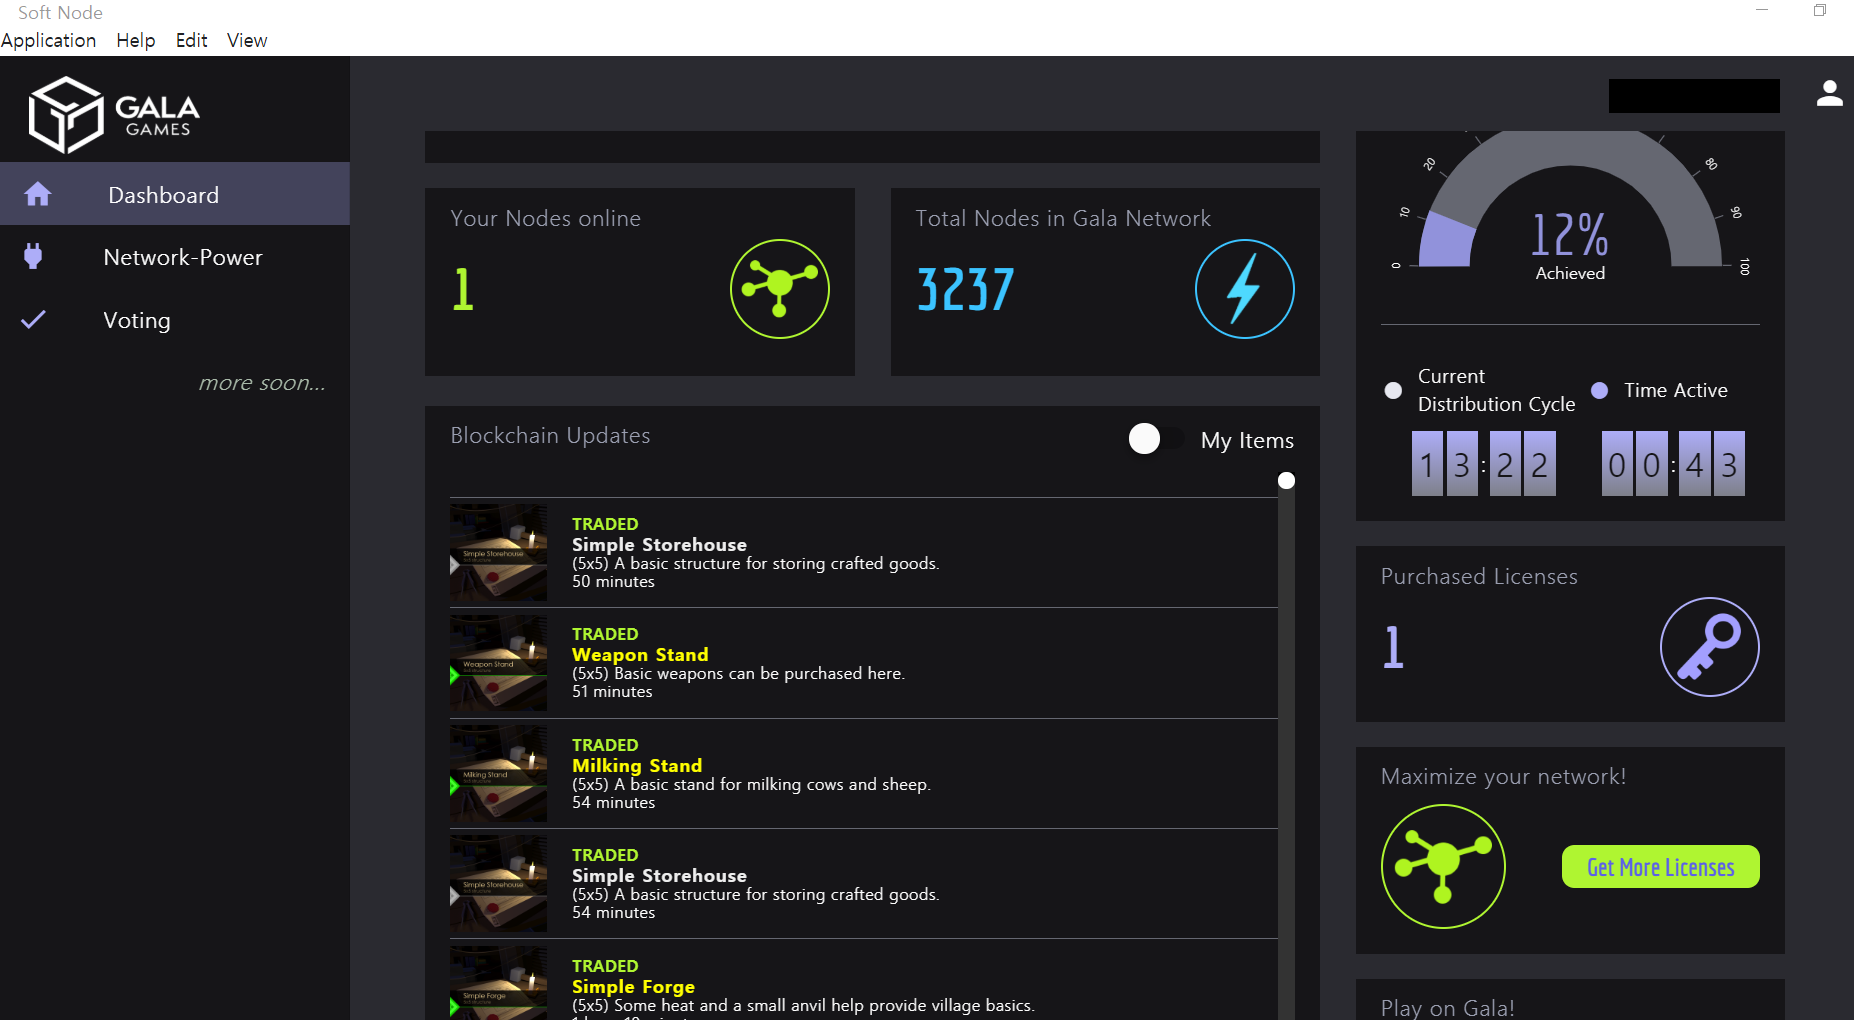Click the green node icon in Your Nodes online
The height and width of the screenshot is (1020, 1854).
pyautogui.click(x=780, y=289)
